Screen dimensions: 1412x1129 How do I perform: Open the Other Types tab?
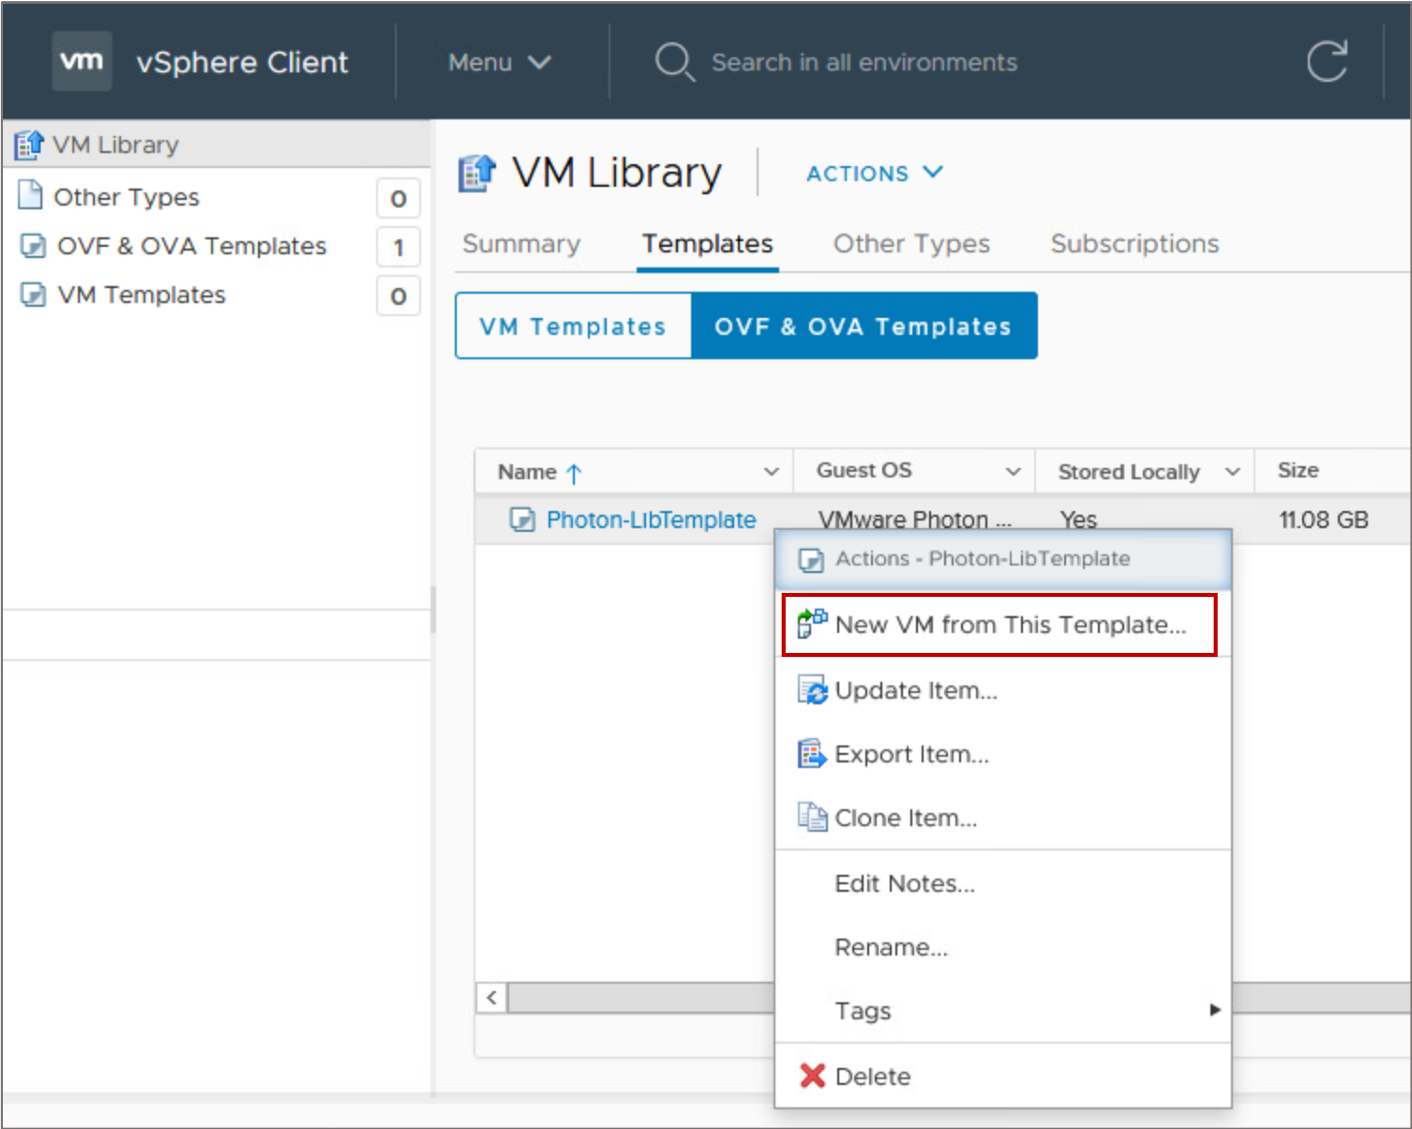tap(912, 244)
